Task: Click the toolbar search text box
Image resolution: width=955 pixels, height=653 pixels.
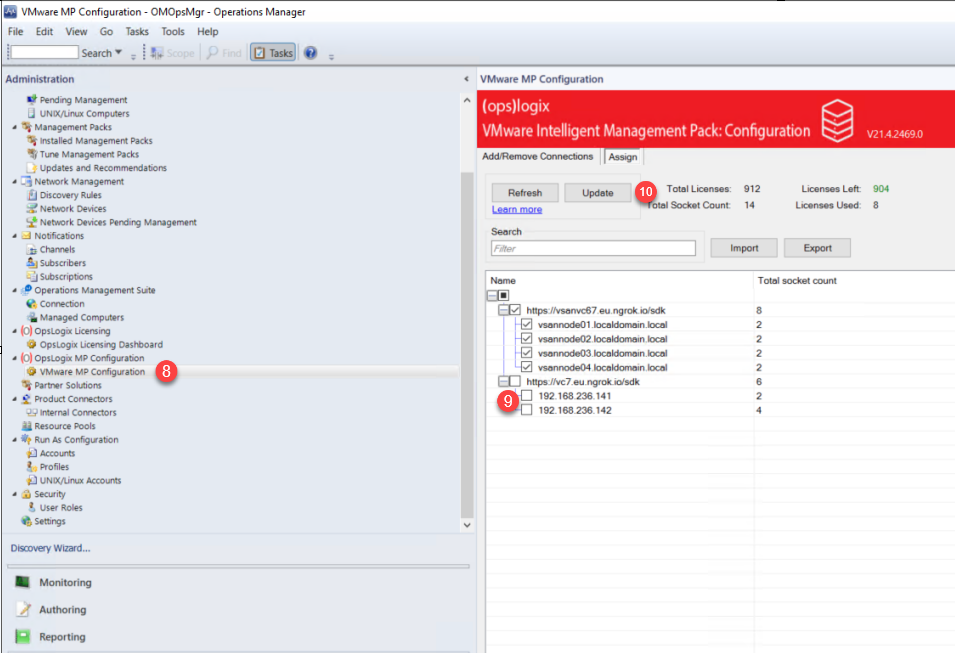Action: coord(44,52)
